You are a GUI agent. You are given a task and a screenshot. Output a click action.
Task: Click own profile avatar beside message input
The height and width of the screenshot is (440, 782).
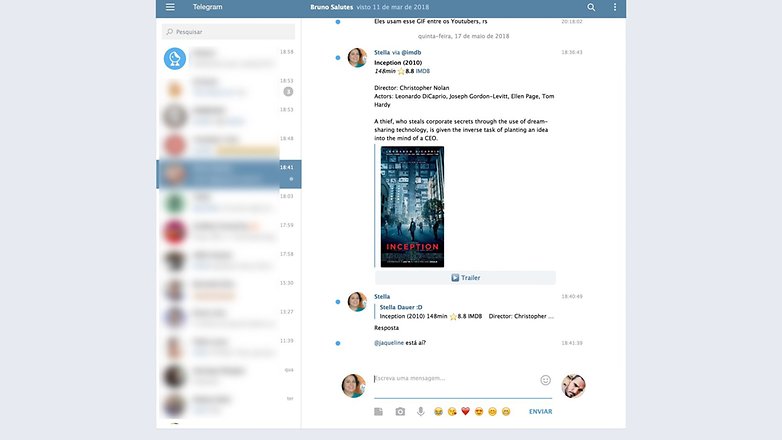click(353, 386)
